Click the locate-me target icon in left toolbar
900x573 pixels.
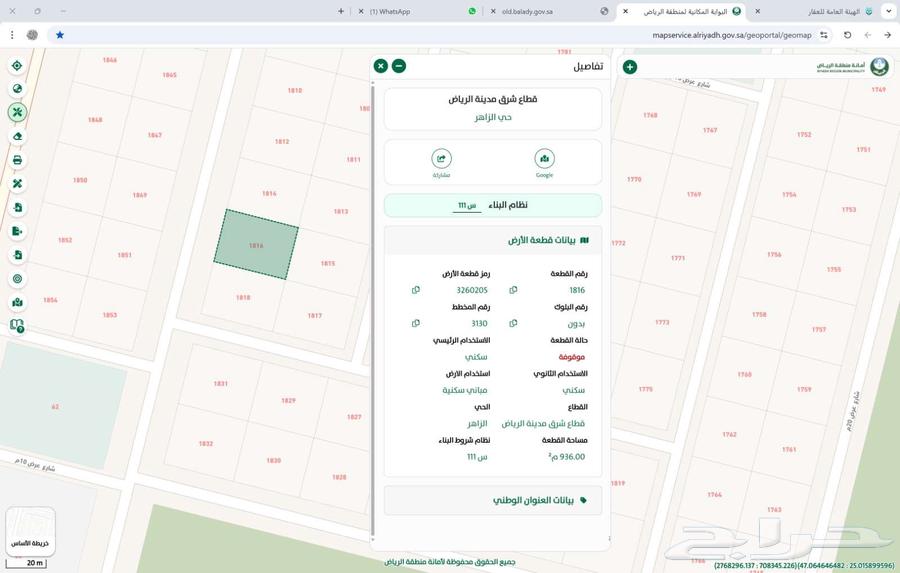pyautogui.click(x=17, y=66)
